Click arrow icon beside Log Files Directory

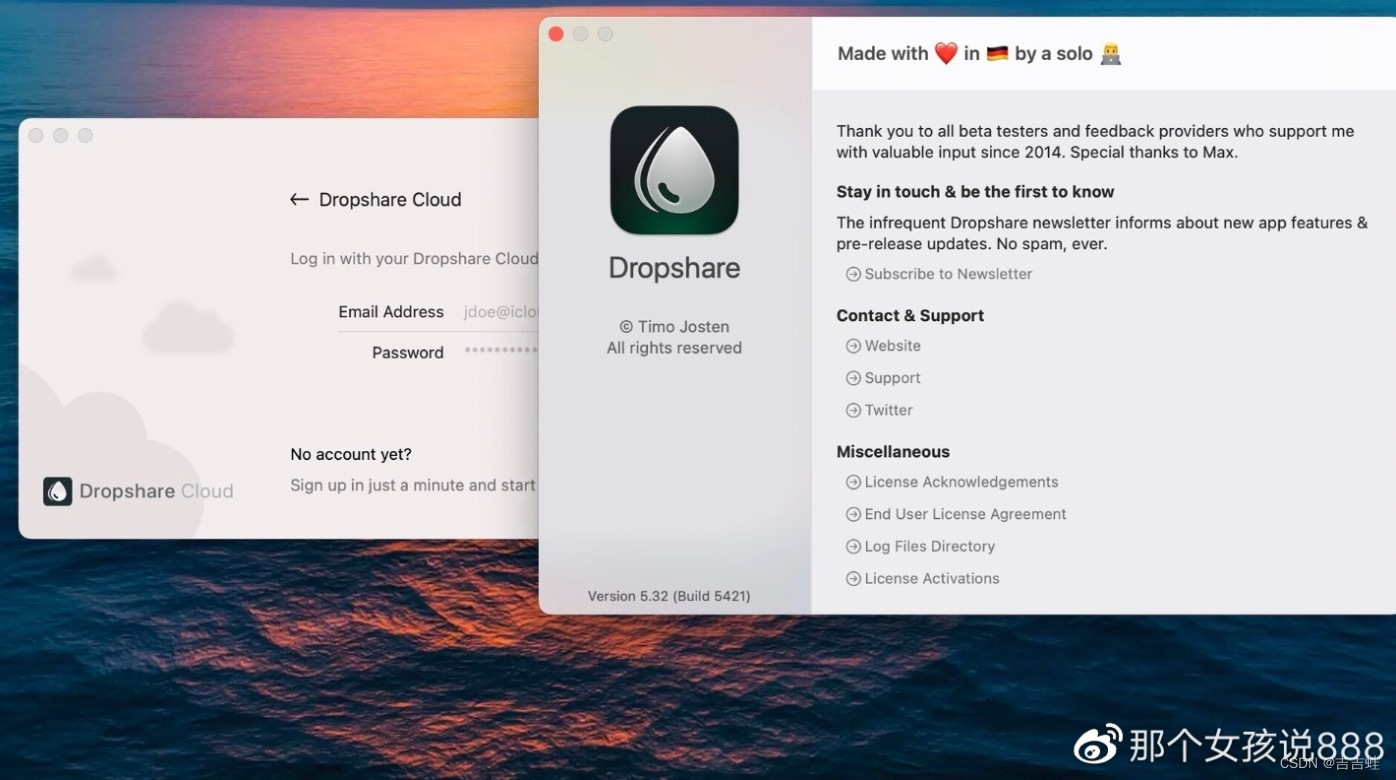tap(853, 546)
